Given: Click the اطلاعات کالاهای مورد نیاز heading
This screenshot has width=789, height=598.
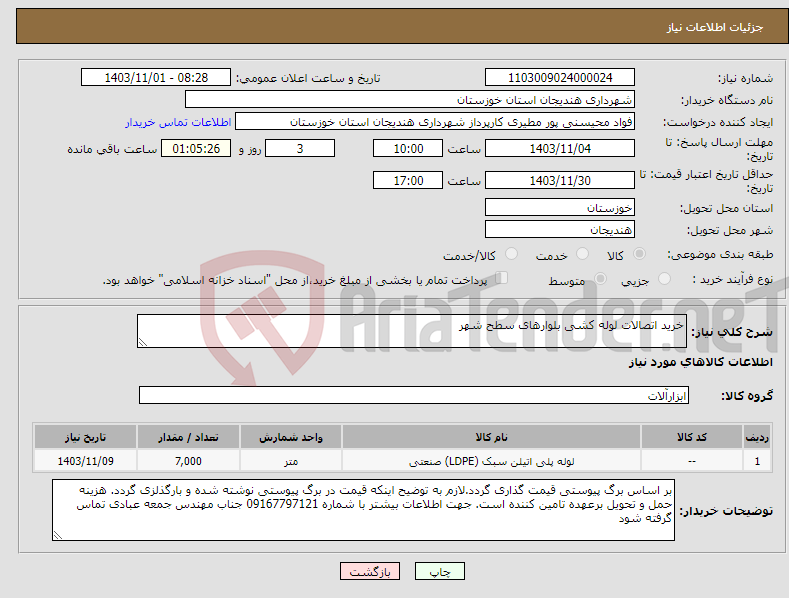Looking at the screenshot, I should [700, 362].
